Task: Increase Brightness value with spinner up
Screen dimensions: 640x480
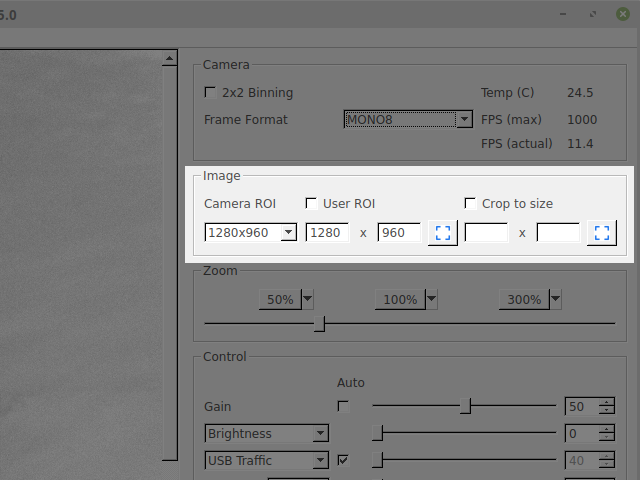Action: 607,429
